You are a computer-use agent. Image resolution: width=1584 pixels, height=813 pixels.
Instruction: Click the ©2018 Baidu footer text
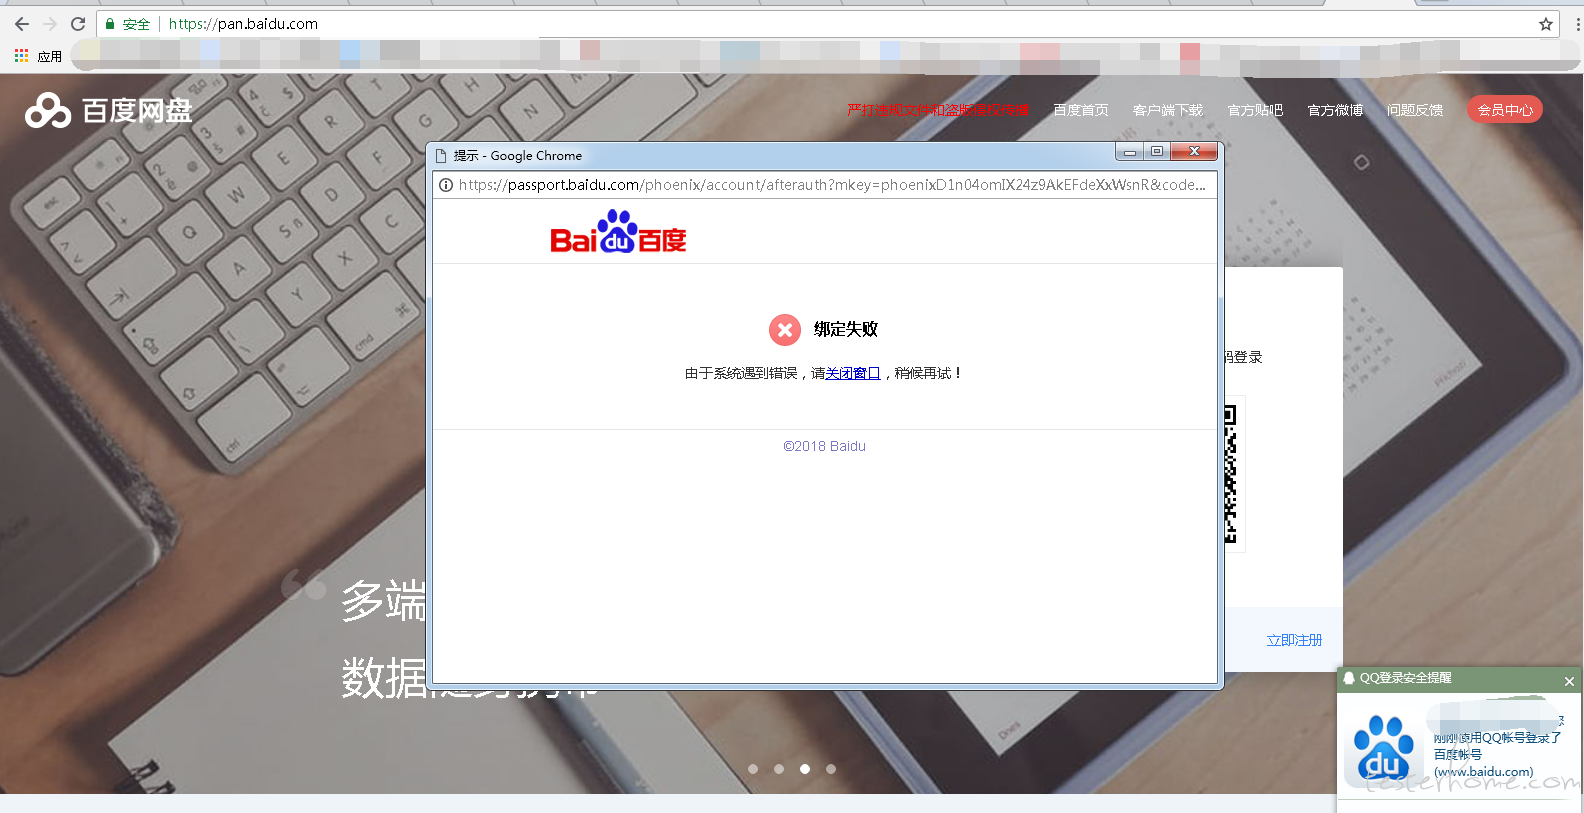pyautogui.click(x=825, y=446)
